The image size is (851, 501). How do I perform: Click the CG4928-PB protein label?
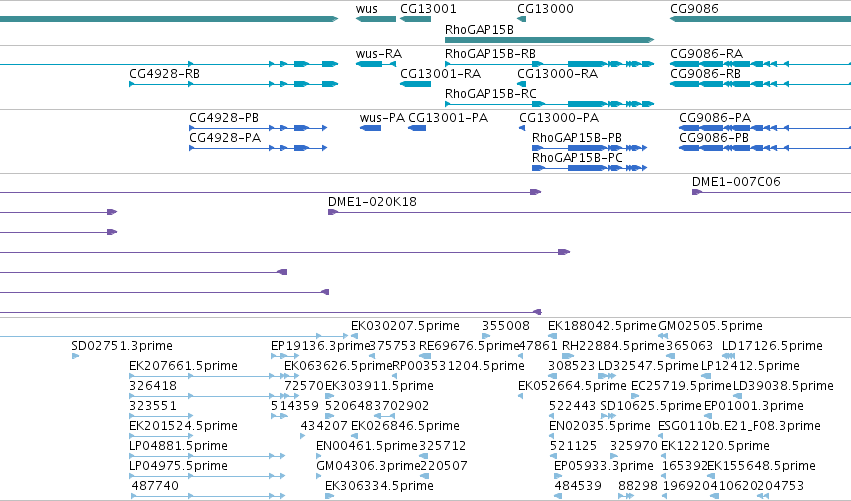click(224, 118)
